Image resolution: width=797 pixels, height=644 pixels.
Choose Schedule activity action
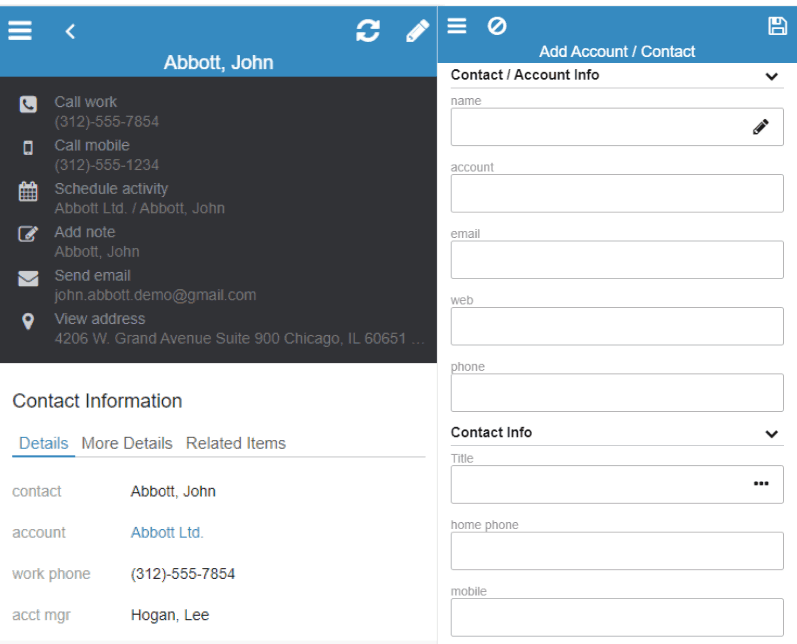pos(111,189)
